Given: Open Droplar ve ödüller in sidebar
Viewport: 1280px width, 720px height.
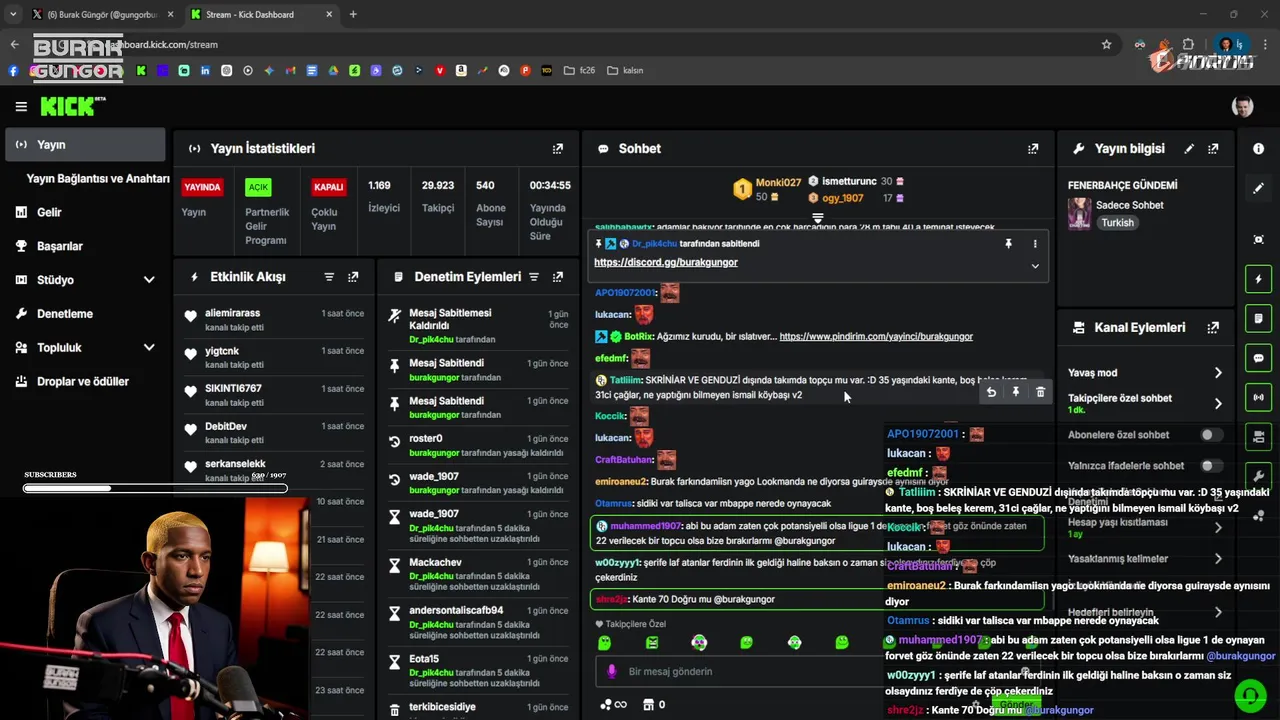Looking at the screenshot, I should coord(85,382).
